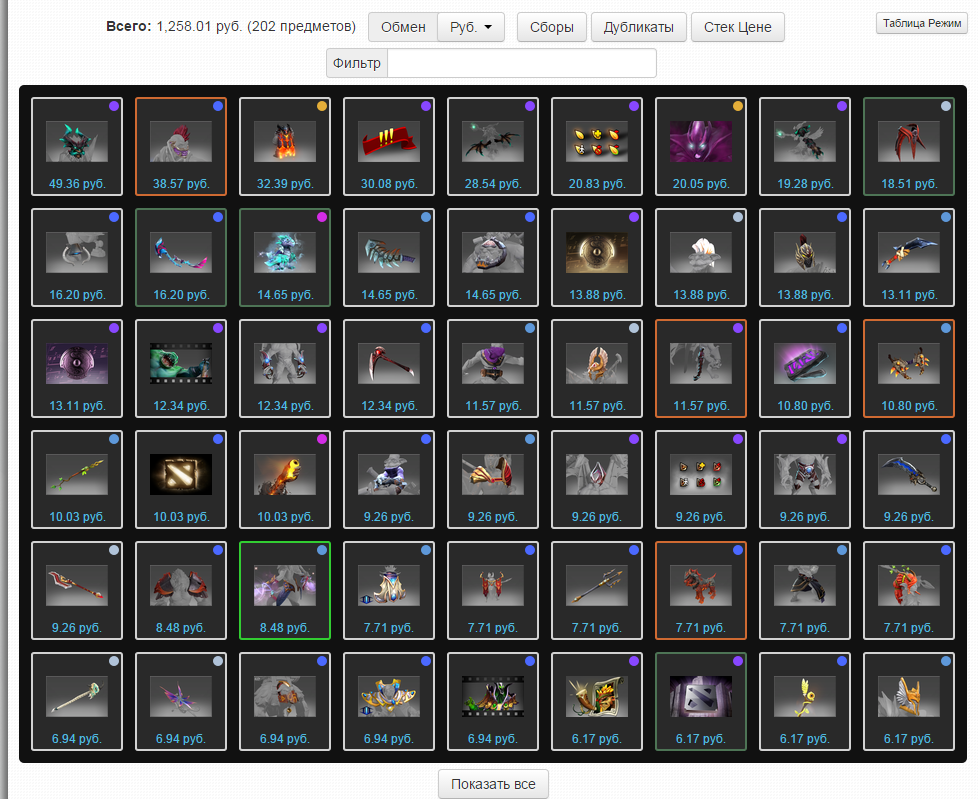The width and height of the screenshot is (978, 799).
Task: Select the green vine staff at 10.03 руб.
Action: (x=77, y=480)
